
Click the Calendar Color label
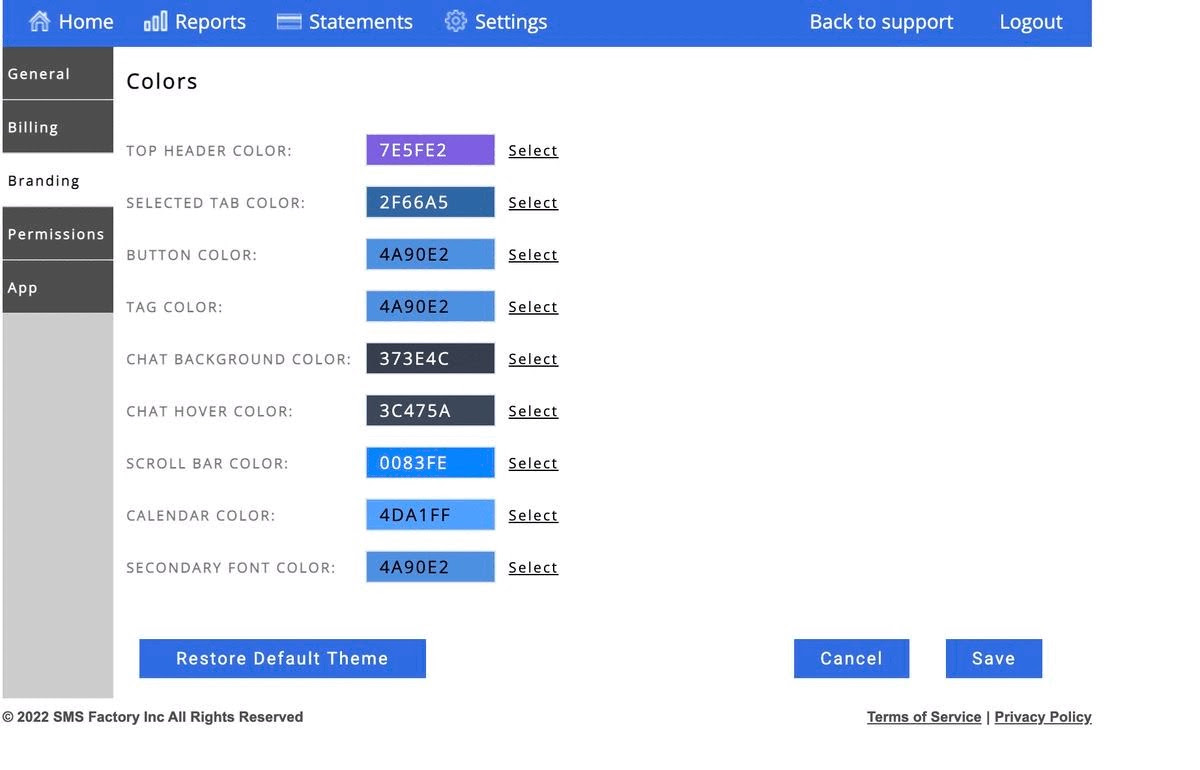coord(201,515)
